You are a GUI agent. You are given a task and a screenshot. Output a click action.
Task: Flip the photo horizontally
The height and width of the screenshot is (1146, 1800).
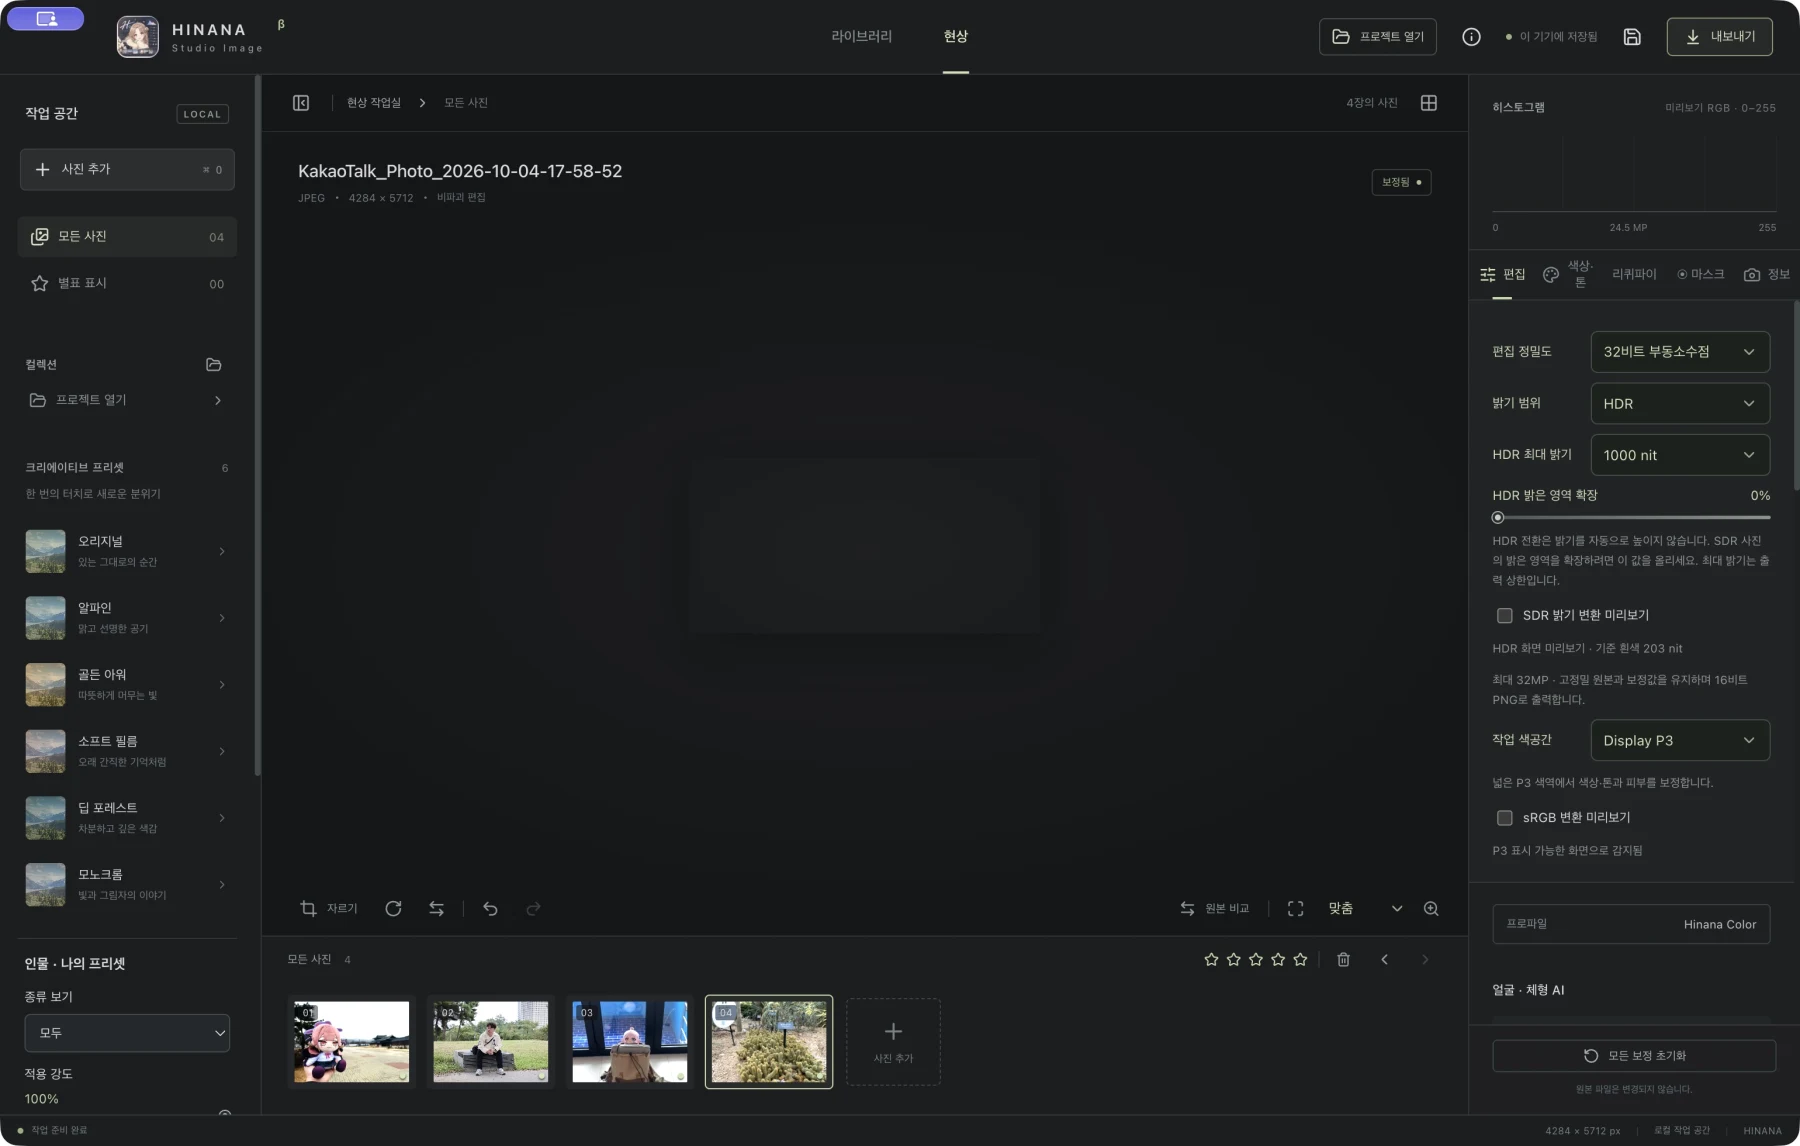tap(436, 908)
